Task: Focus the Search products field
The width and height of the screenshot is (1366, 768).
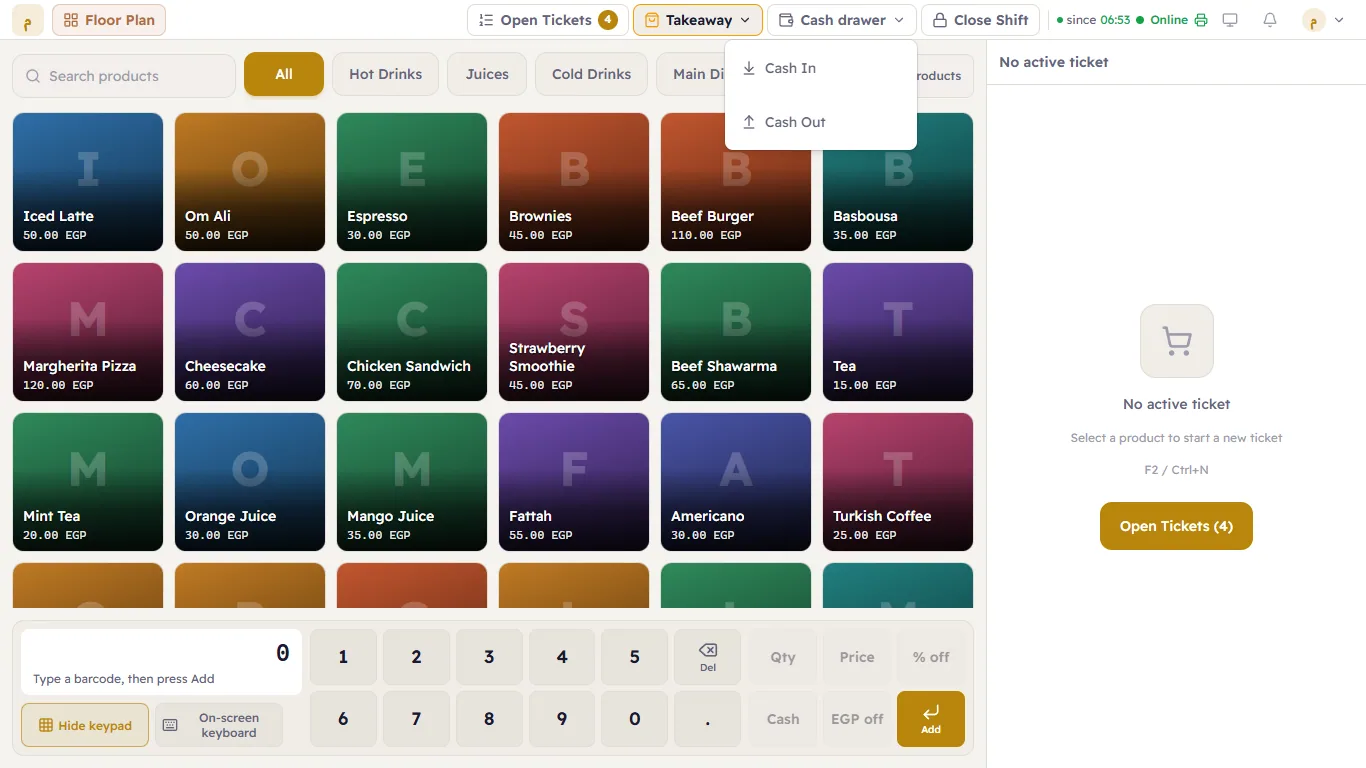Action: [124, 76]
